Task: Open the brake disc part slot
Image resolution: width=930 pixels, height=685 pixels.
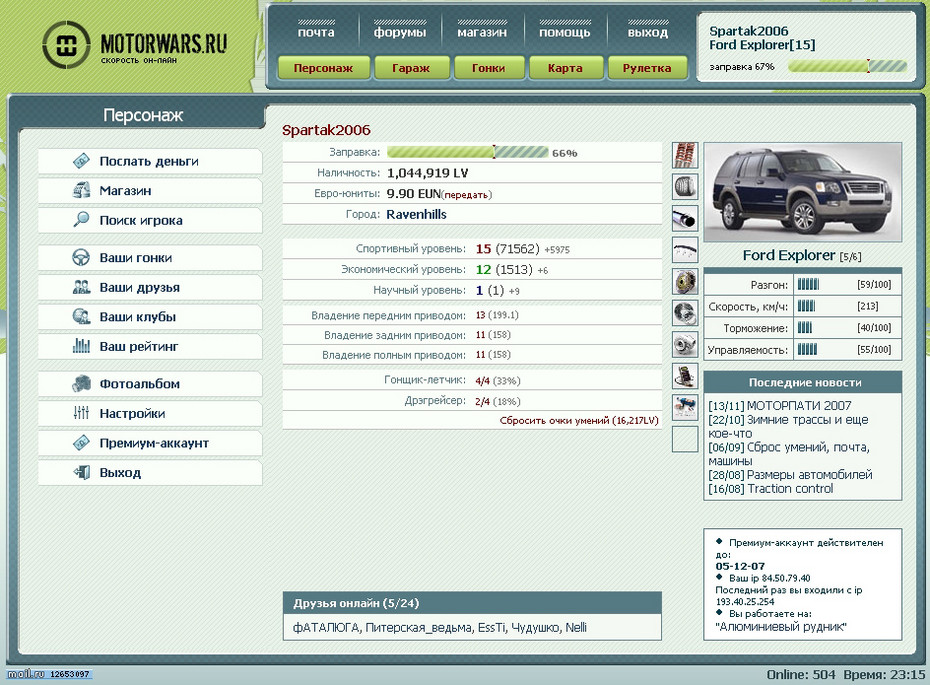Action: (x=685, y=282)
